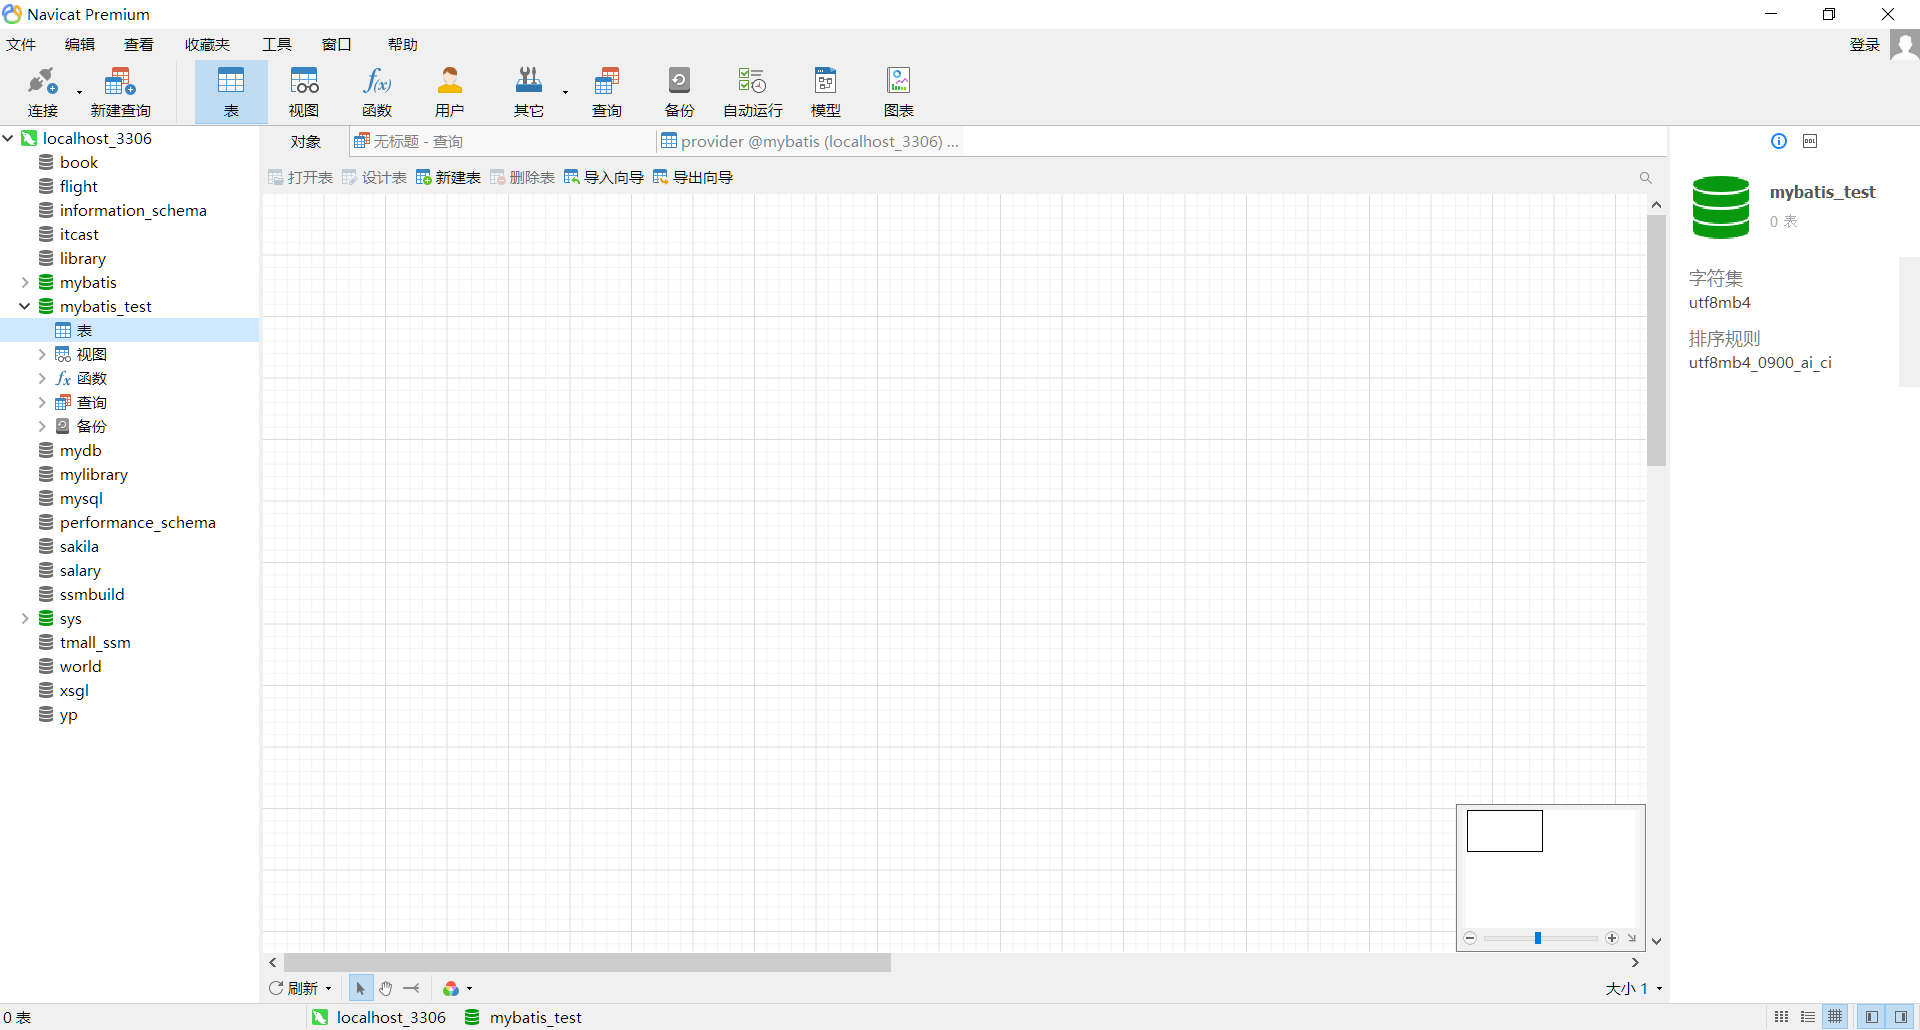Switch to small icon grid view

[1782, 1017]
